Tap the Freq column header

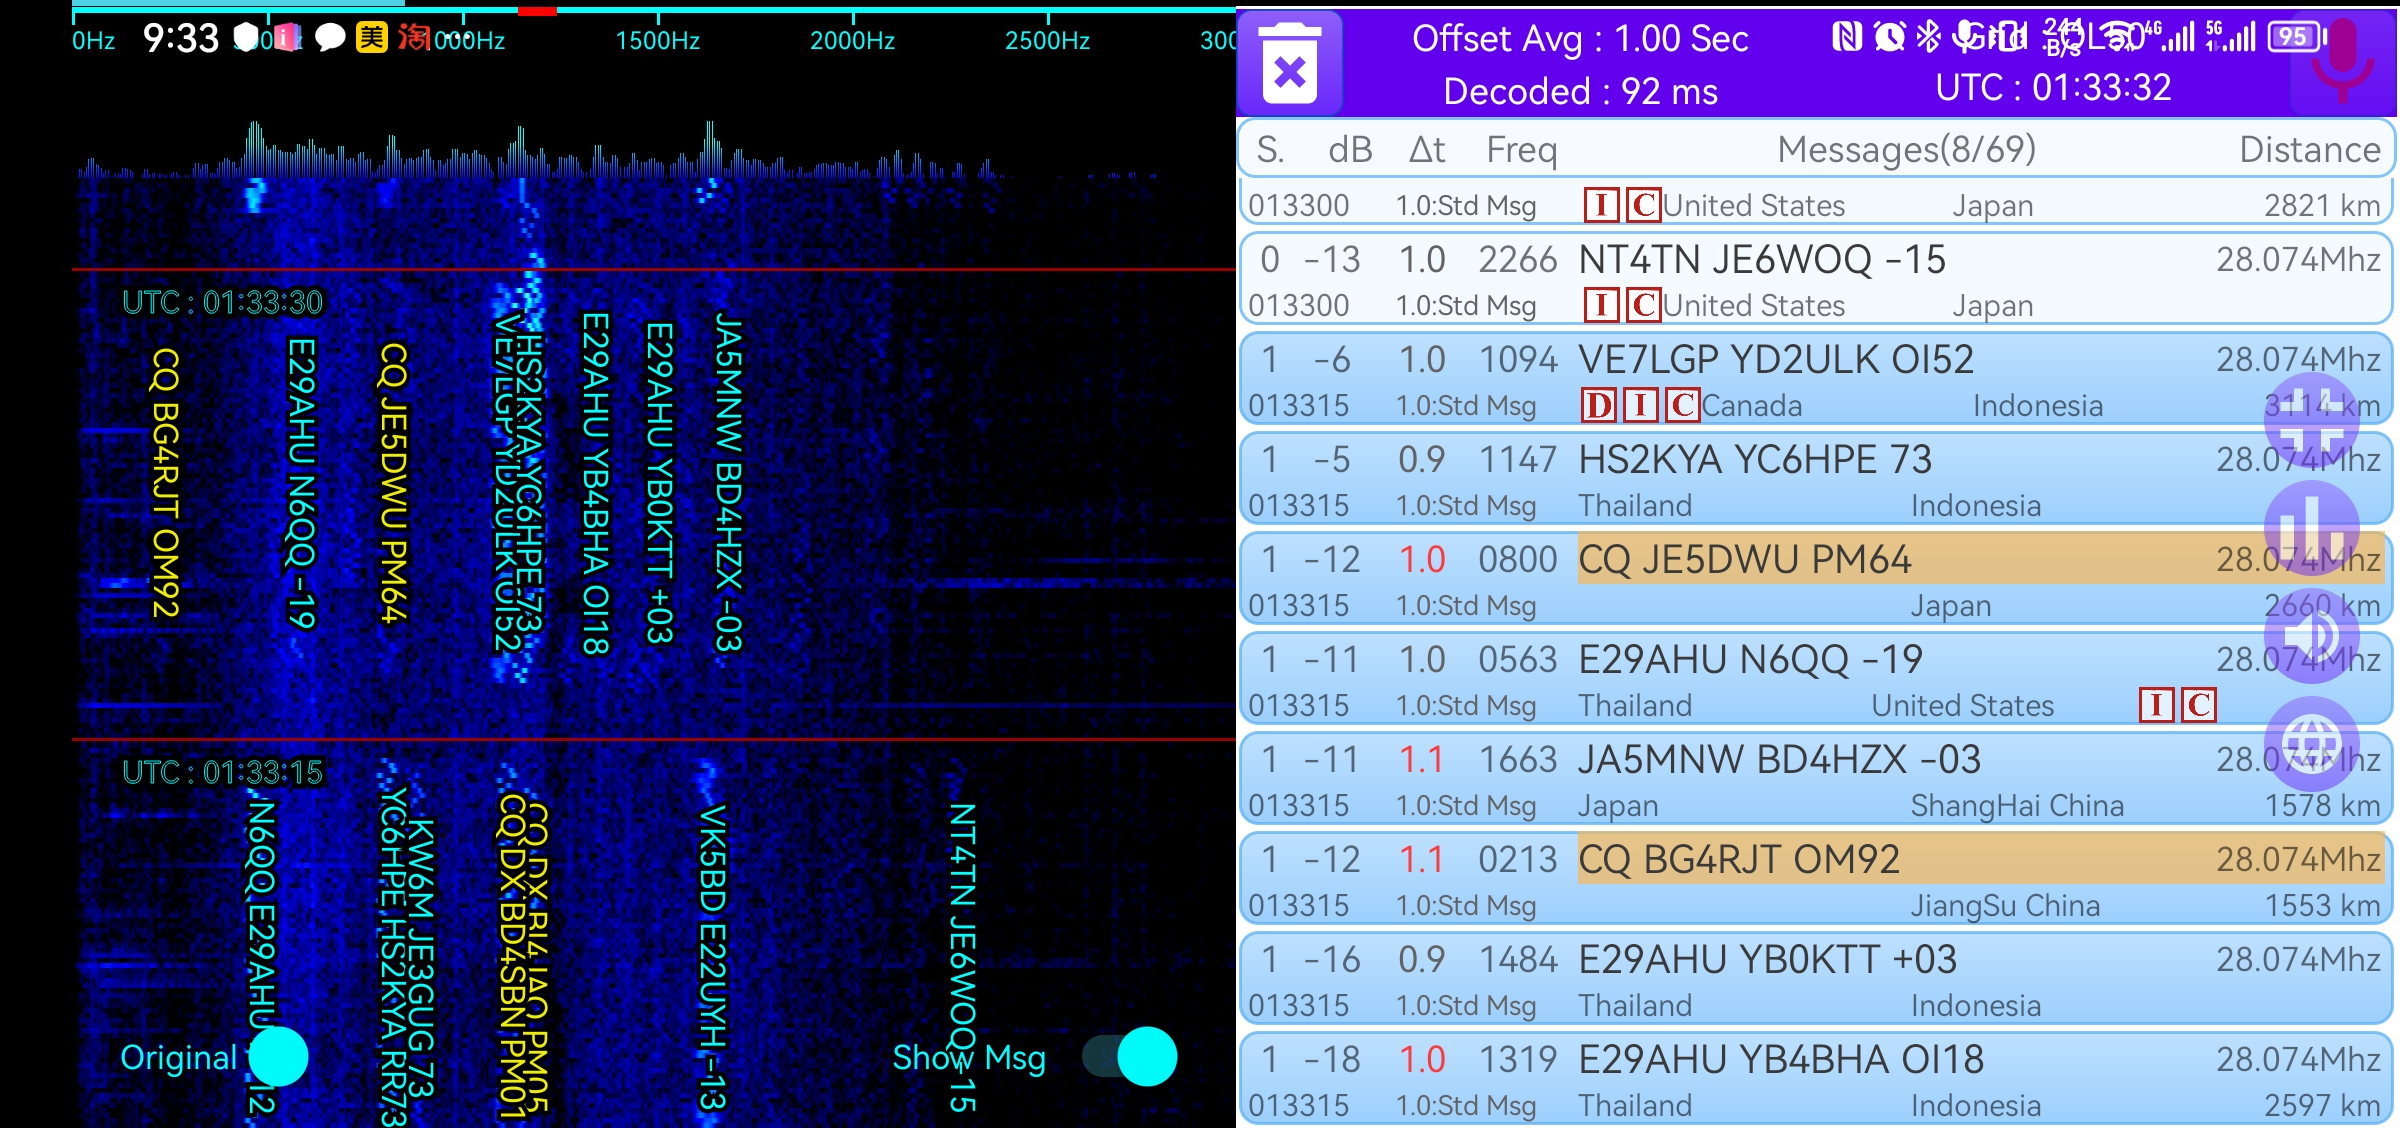click(x=1521, y=150)
